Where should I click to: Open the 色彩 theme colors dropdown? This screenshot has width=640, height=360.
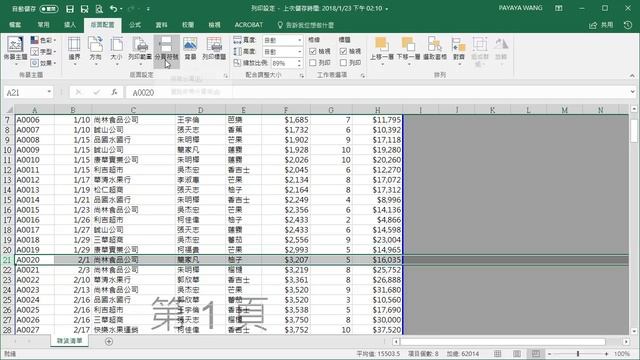click(43, 40)
